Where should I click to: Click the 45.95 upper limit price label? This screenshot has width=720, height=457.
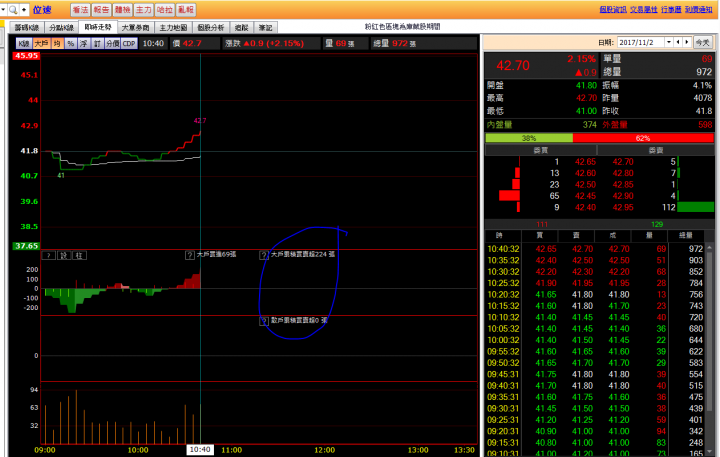26,56
